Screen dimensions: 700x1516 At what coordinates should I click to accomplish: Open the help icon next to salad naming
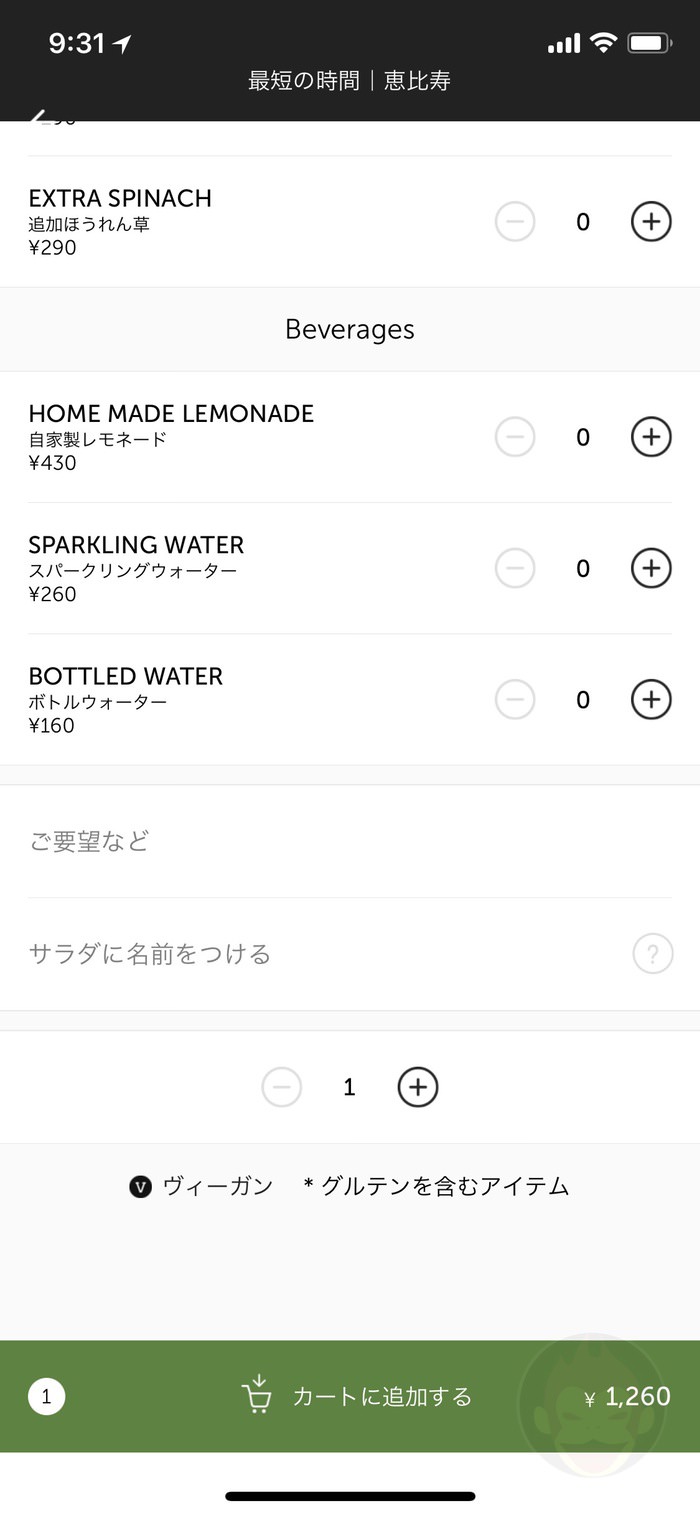tap(652, 954)
